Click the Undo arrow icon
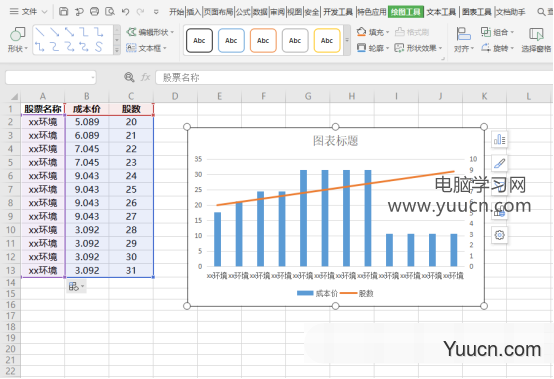The image size is (554, 379). pyautogui.click(x=125, y=12)
